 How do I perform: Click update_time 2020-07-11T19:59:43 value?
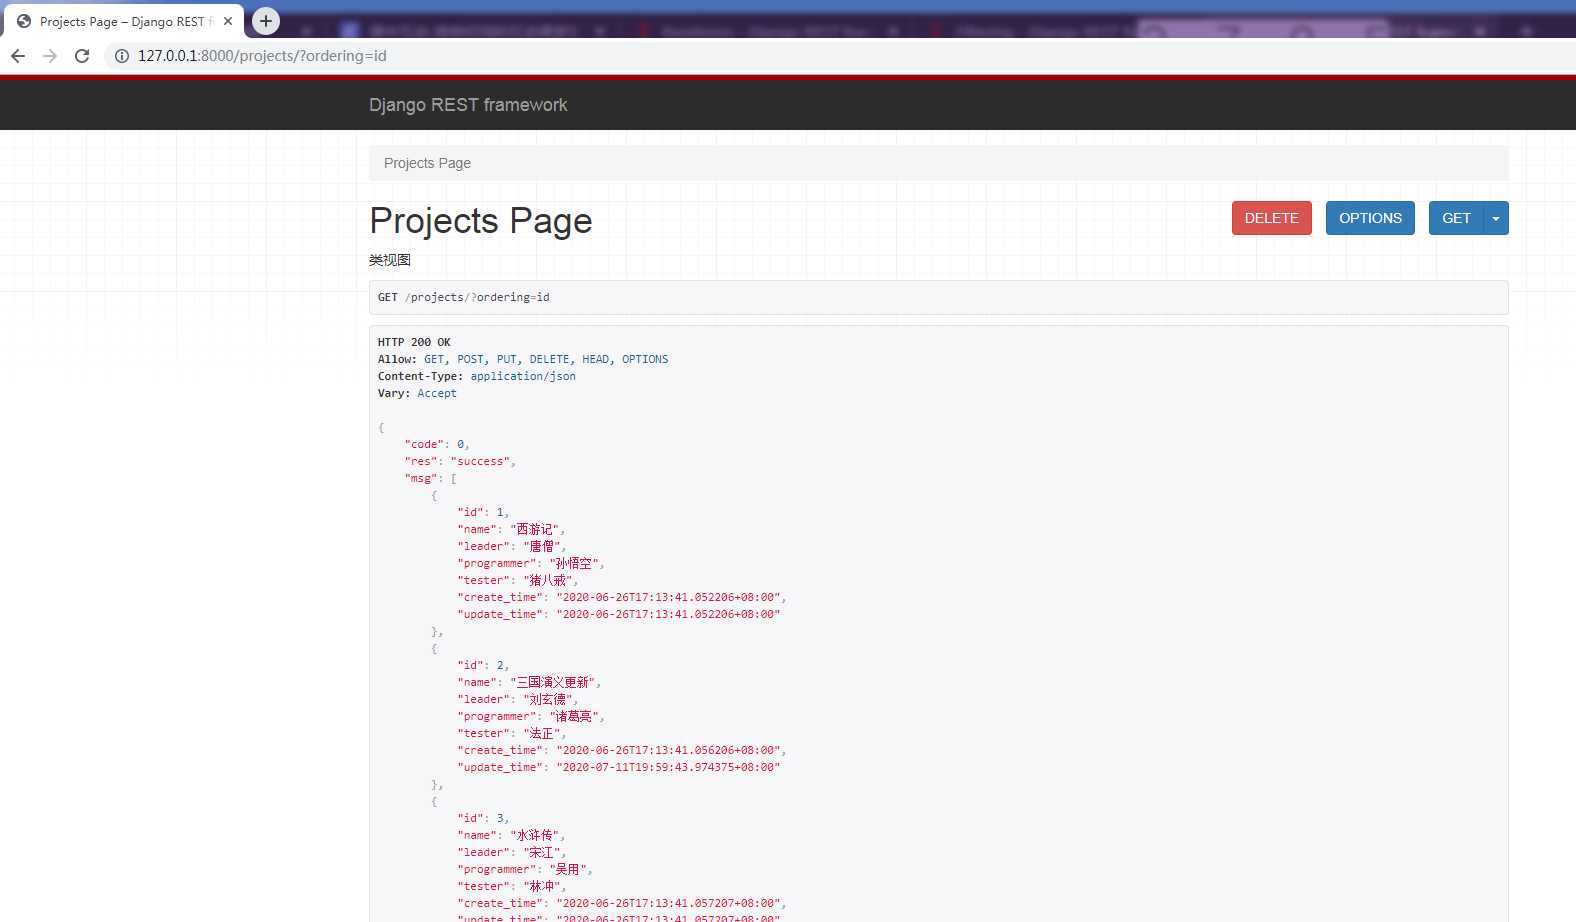coord(668,767)
